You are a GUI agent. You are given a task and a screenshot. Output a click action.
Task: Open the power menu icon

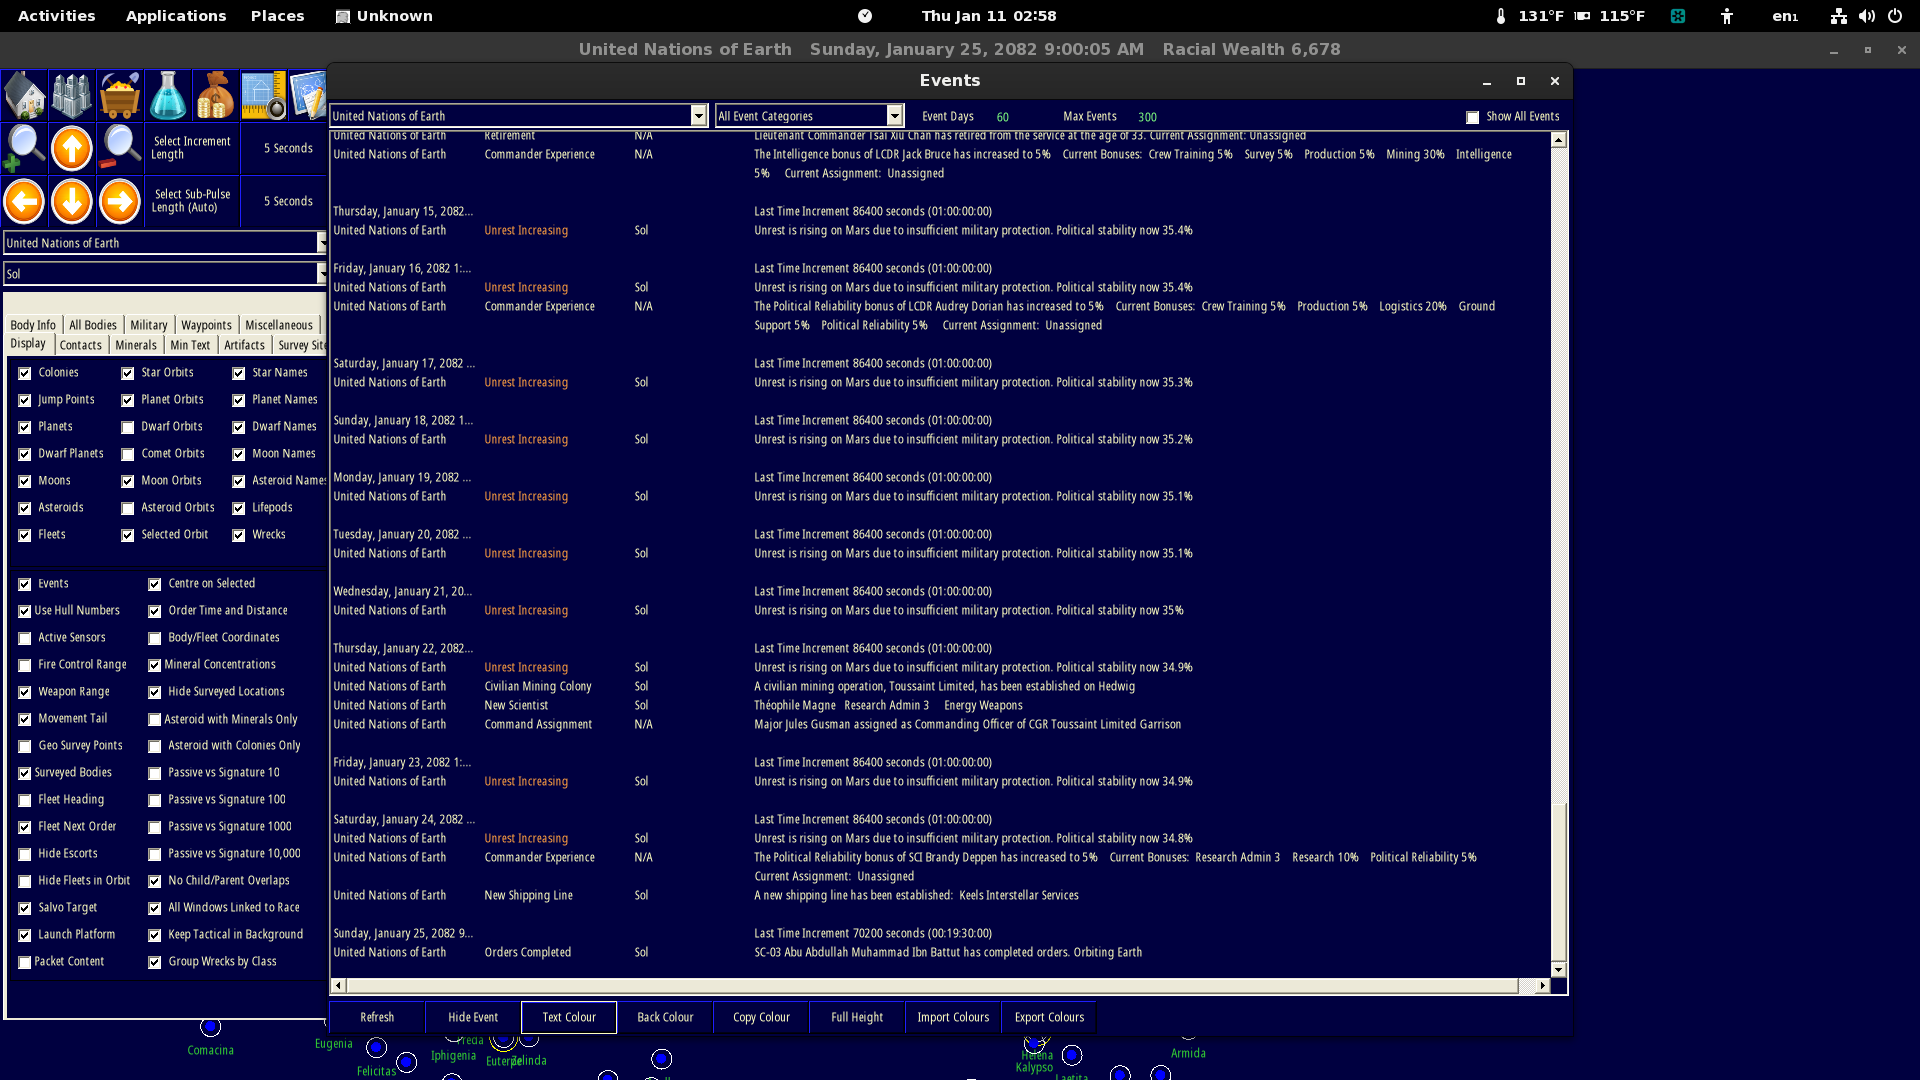coord(1894,16)
